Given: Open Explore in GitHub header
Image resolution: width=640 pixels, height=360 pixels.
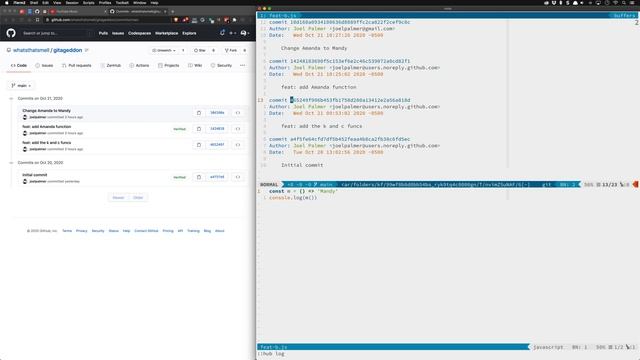Looking at the screenshot, I should [x=189, y=33].
